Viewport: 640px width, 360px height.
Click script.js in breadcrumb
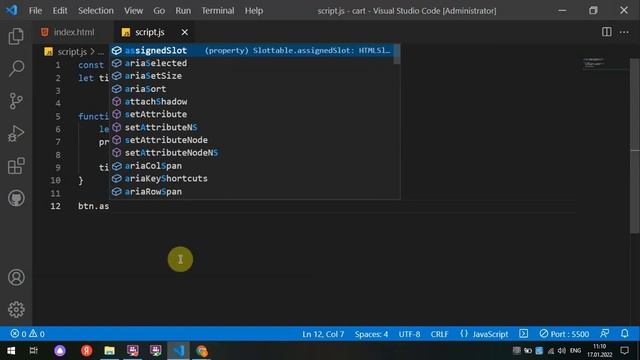click(x=72, y=52)
